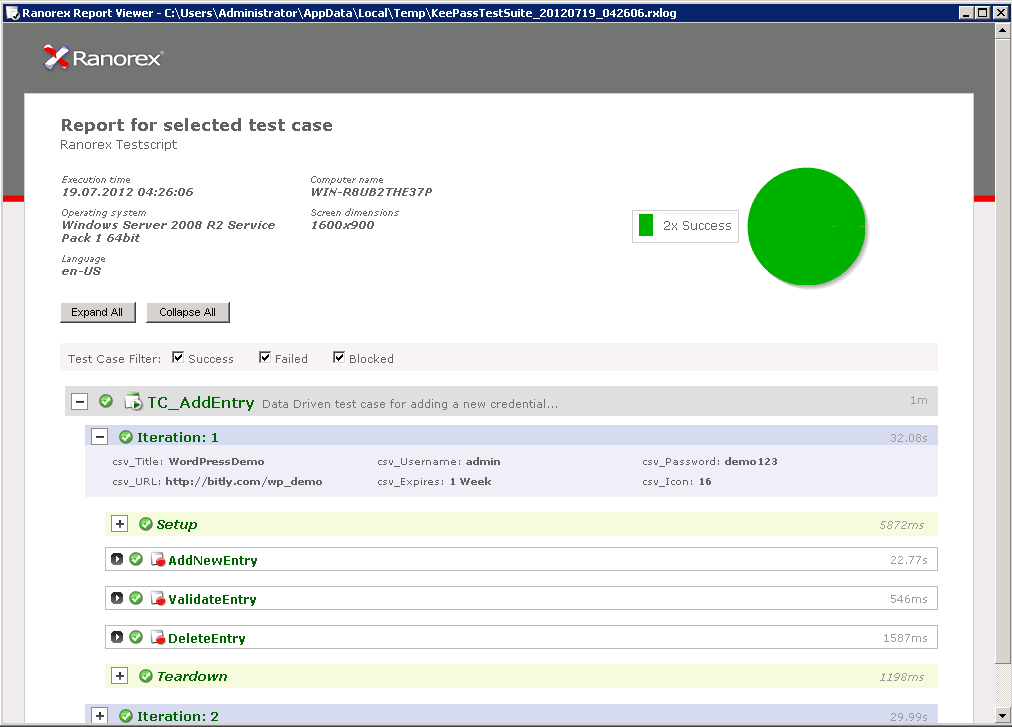Click the green success icon beside TC_AddEntry
This screenshot has width=1012, height=727.
click(x=106, y=402)
